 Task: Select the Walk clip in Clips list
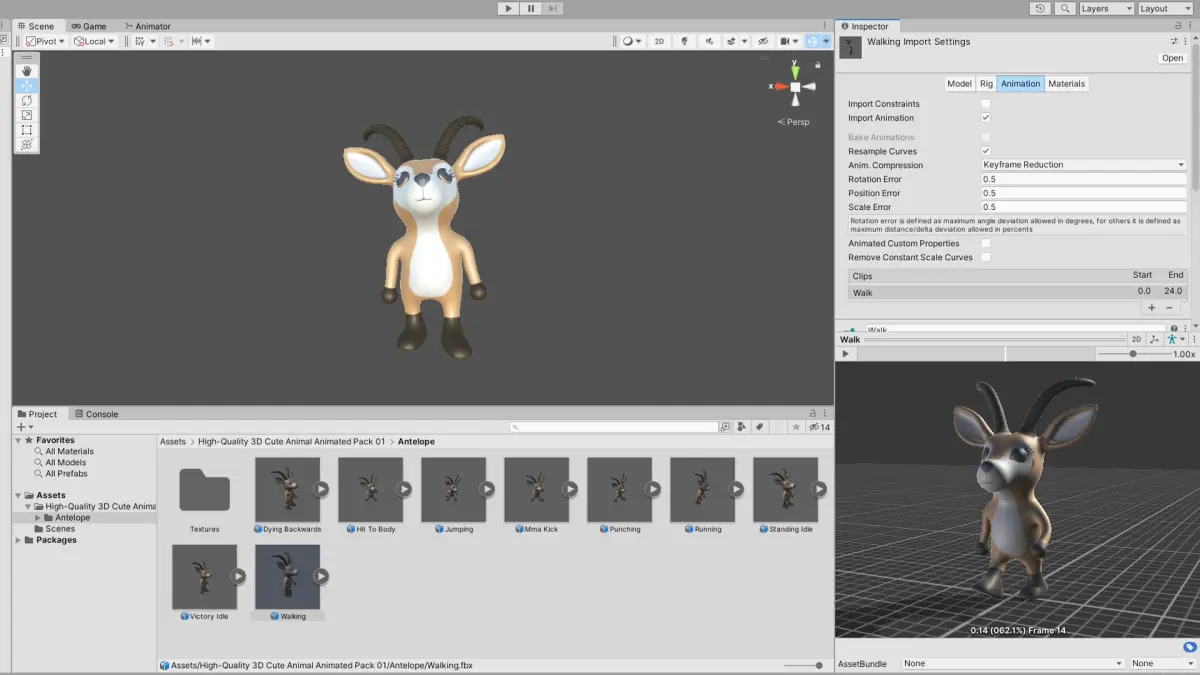coord(1017,292)
